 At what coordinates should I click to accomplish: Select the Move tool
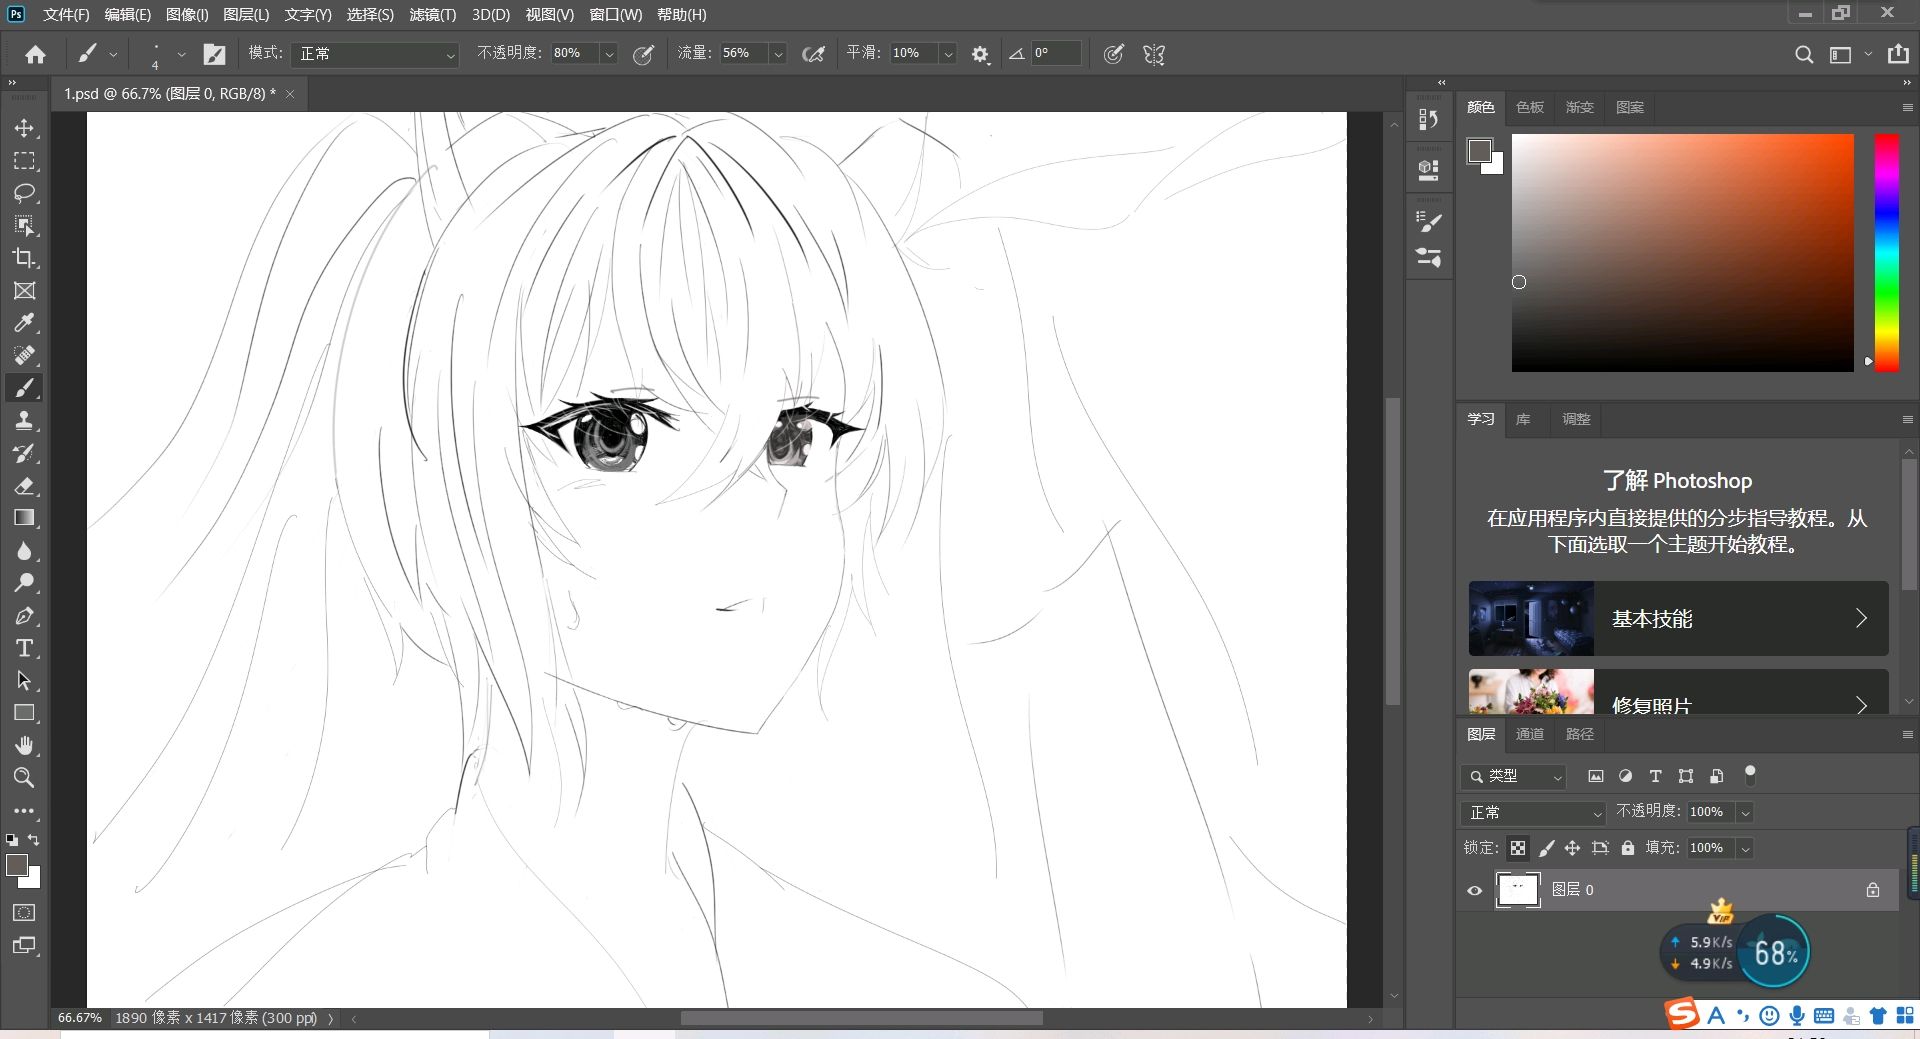24,128
